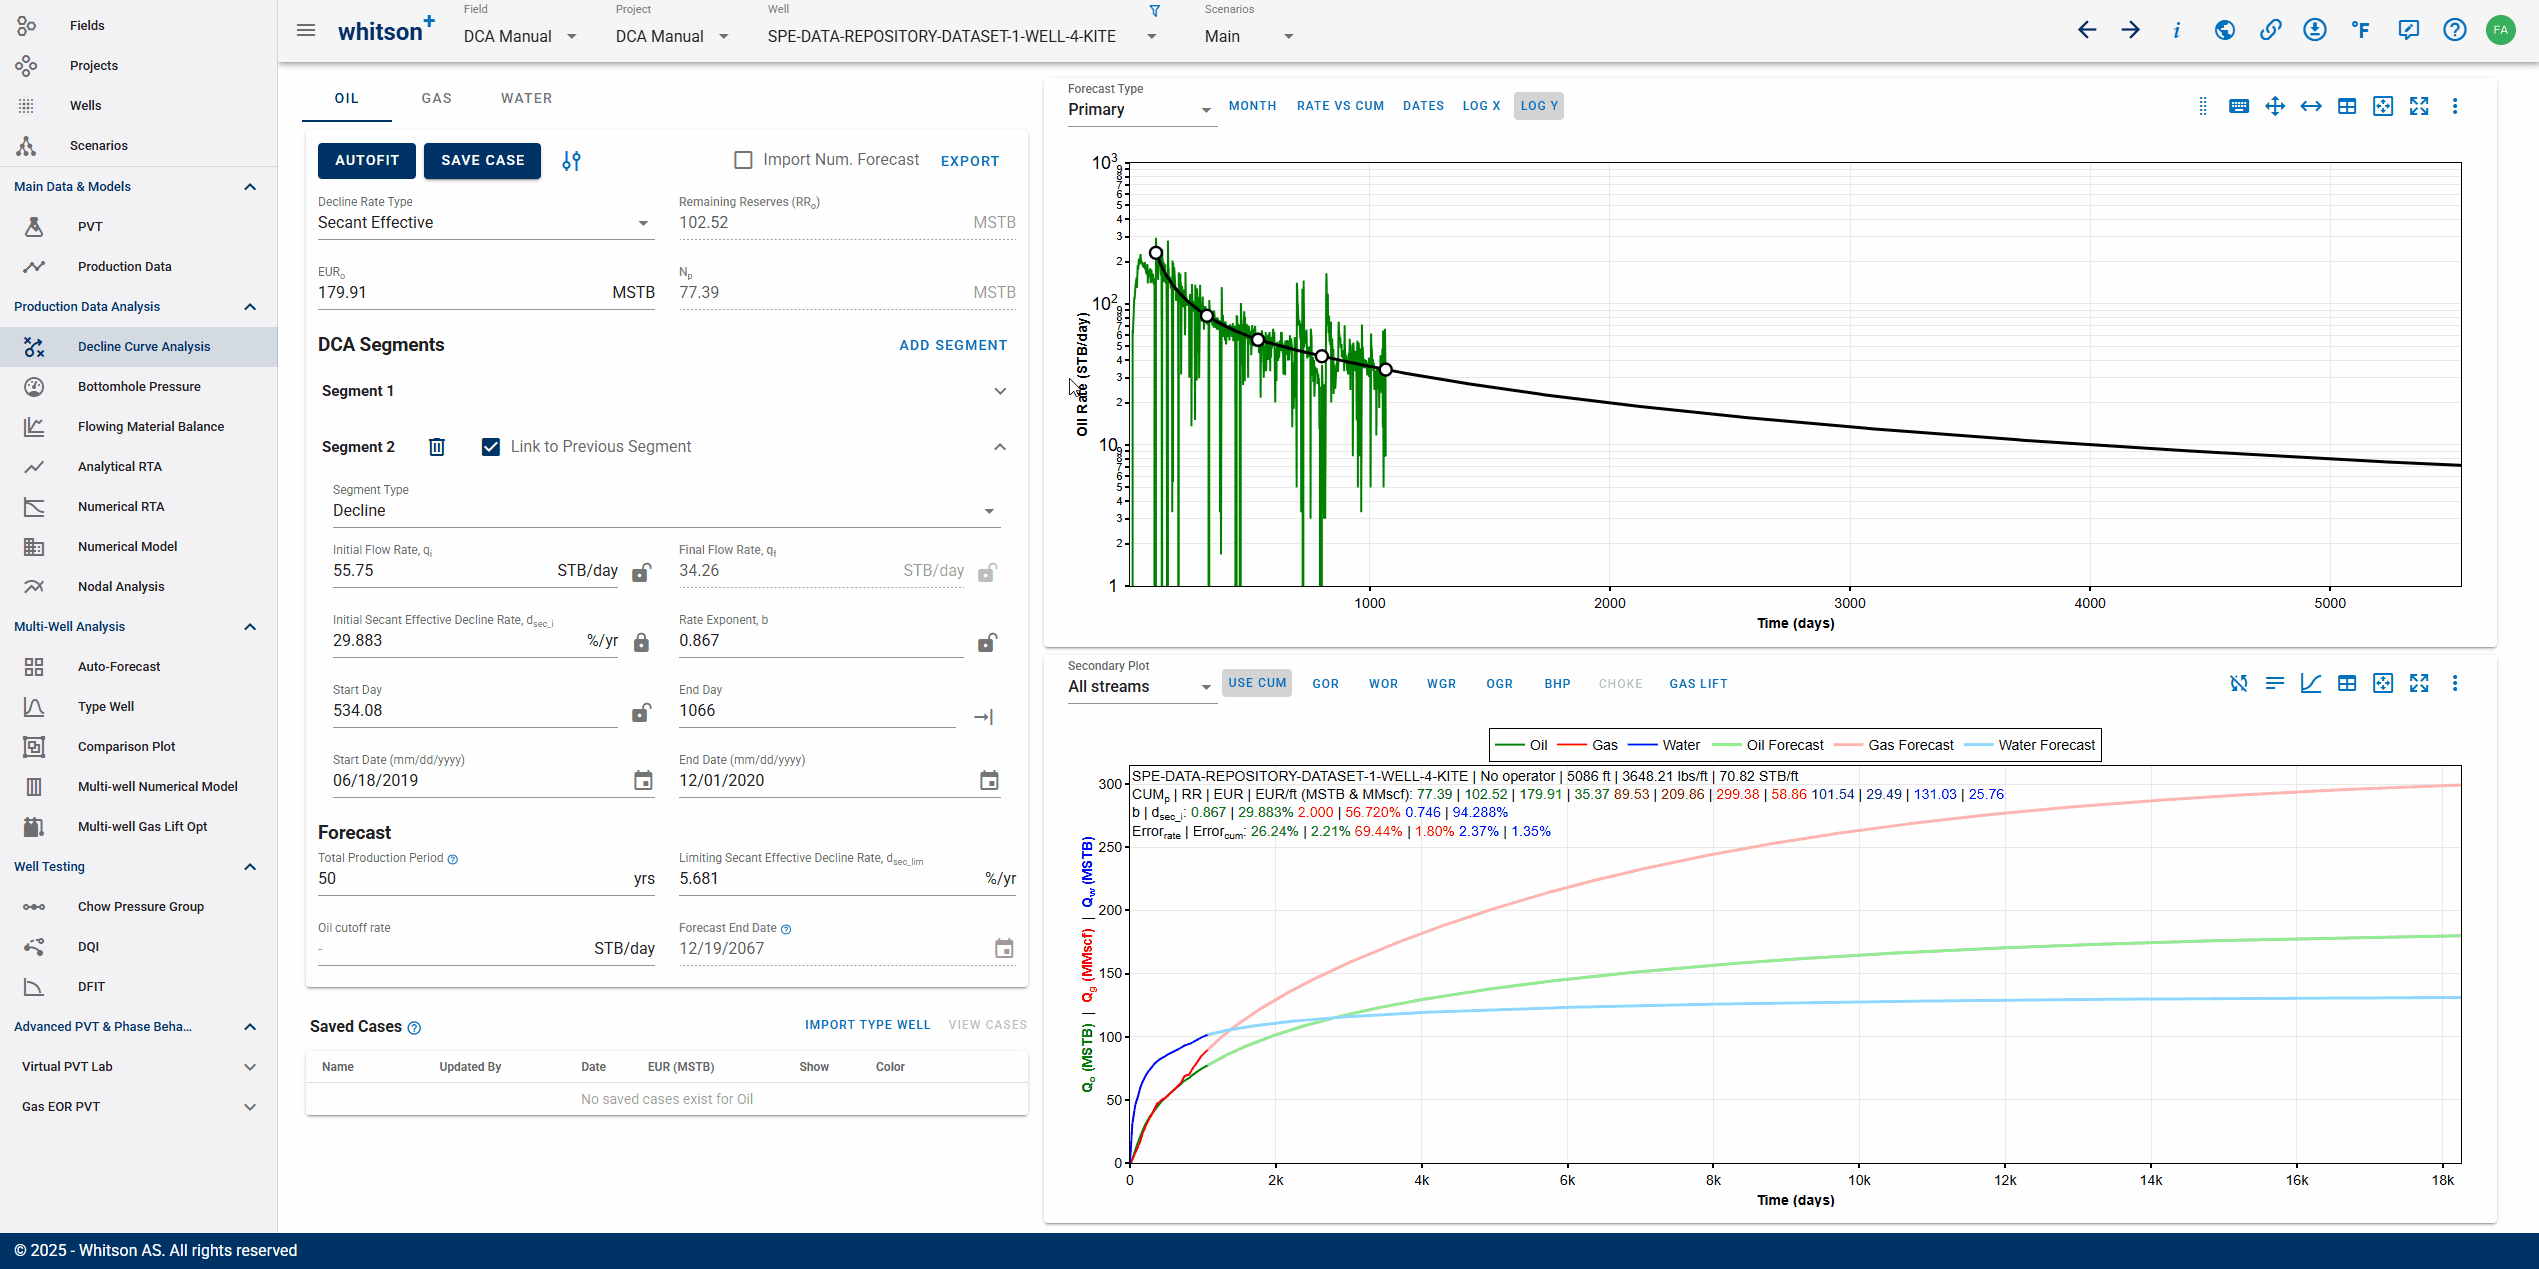Toggle lock on Initial Secant Effective Decline Rate
This screenshot has width=2539, height=1269.
click(642, 642)
